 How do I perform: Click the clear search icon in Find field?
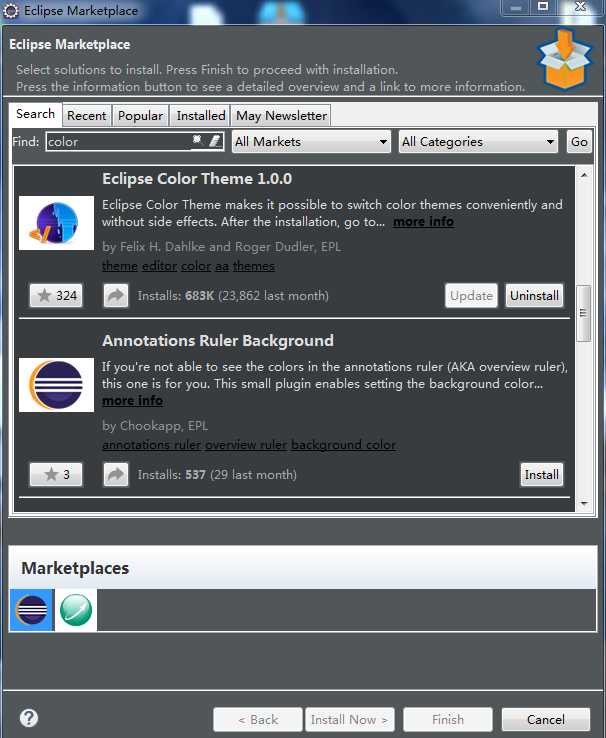(197, 140)
